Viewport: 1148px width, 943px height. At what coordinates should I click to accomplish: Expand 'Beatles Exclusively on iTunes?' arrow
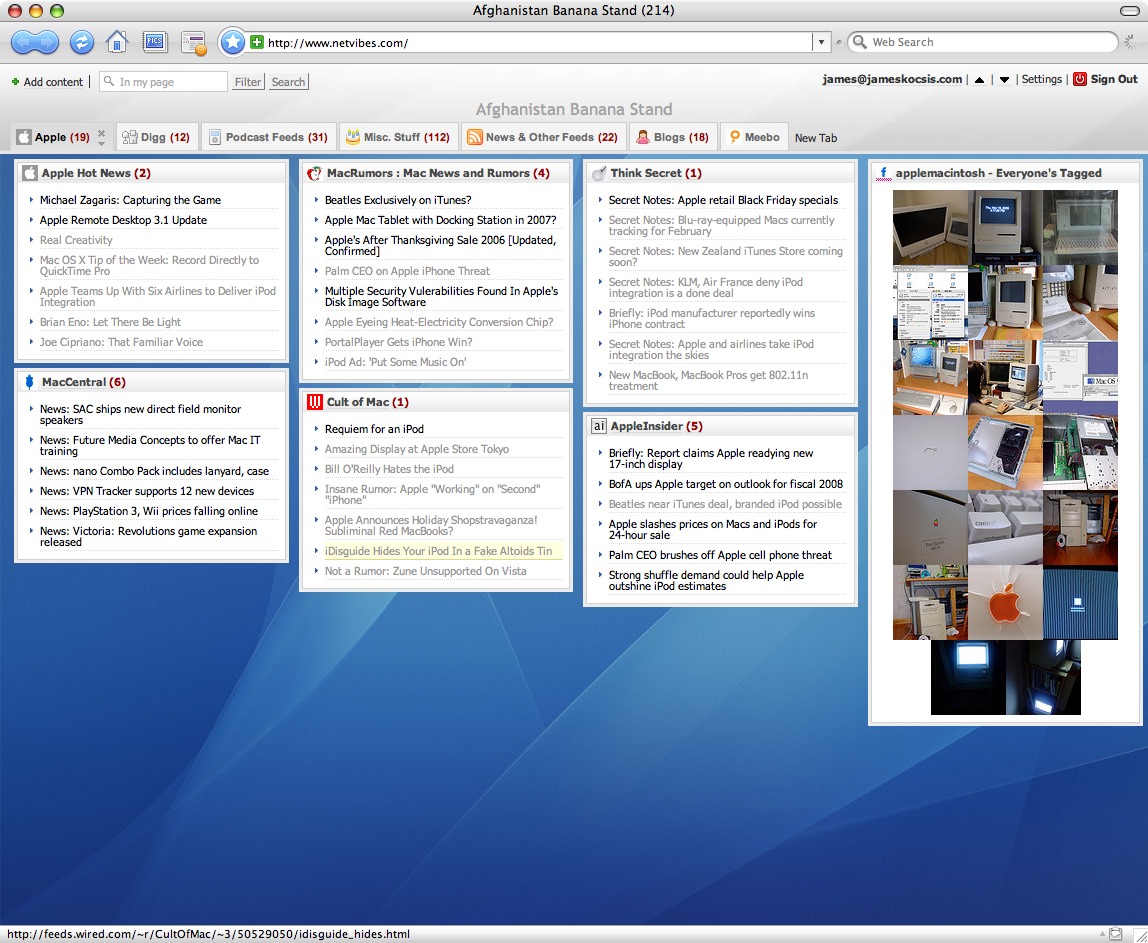(316, 199)
